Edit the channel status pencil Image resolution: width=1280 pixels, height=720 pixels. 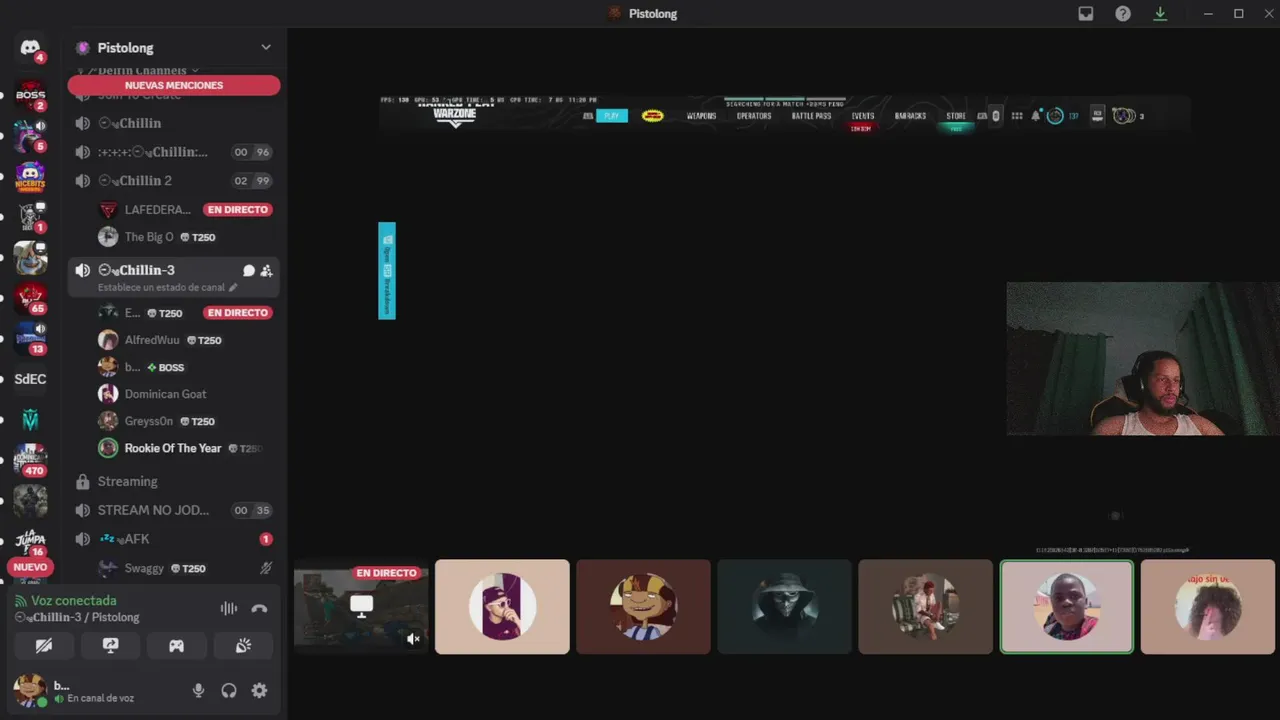233,287
